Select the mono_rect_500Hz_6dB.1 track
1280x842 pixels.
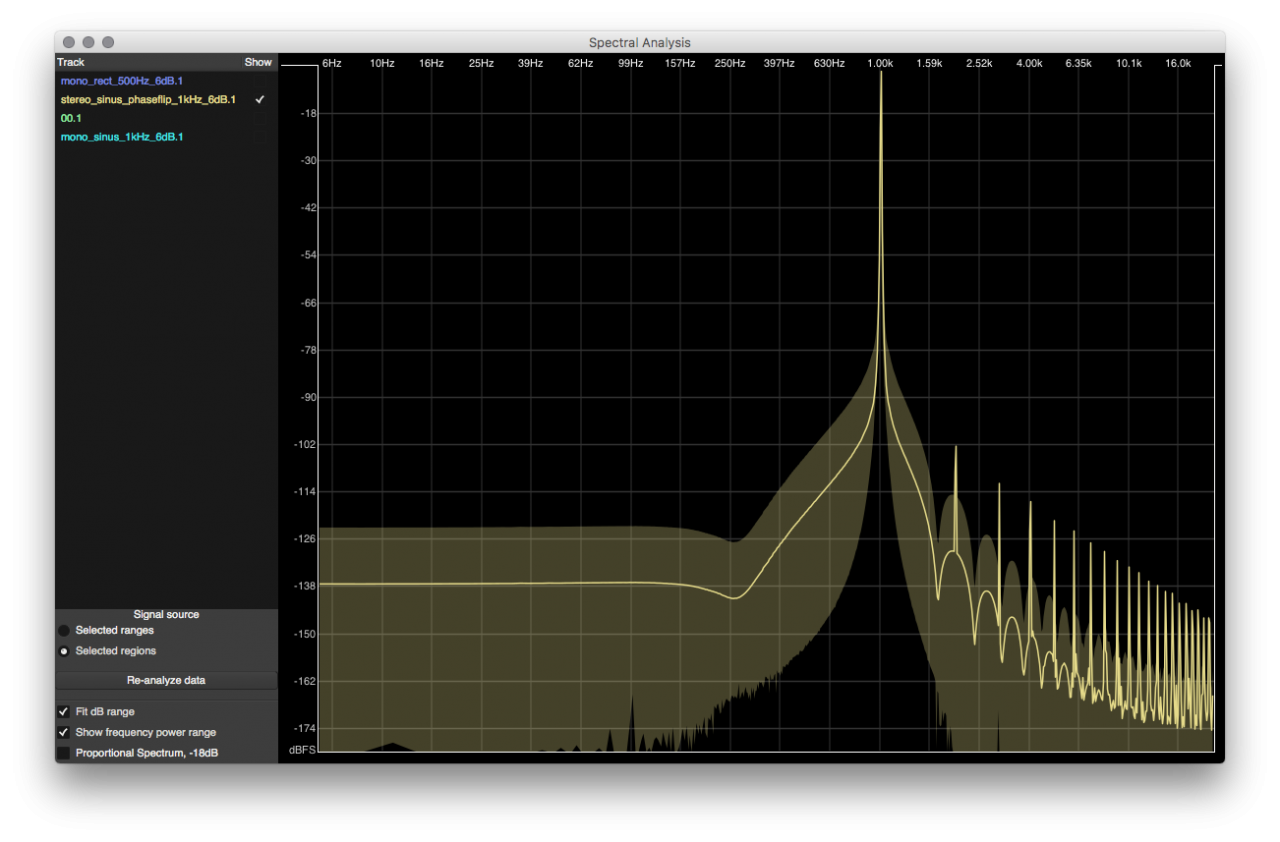[121, 81]
